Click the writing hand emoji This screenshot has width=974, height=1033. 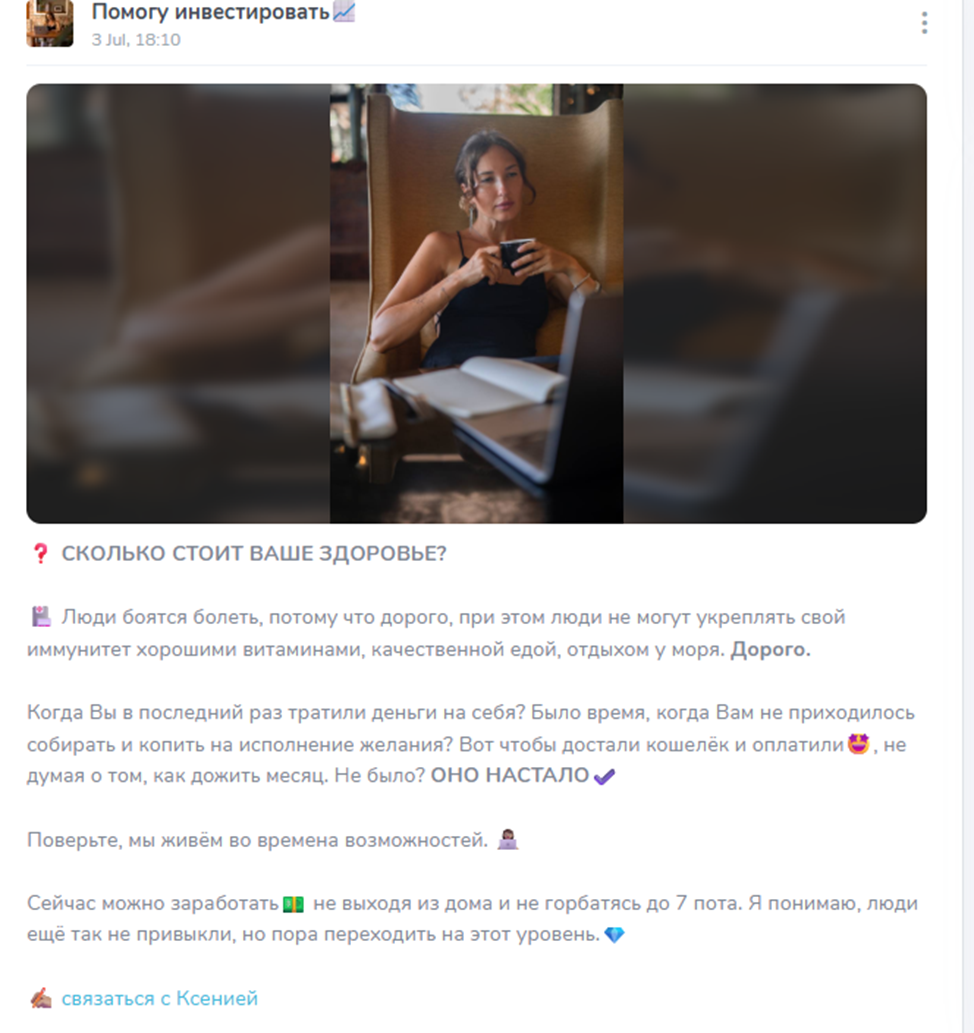coord(41,999)
